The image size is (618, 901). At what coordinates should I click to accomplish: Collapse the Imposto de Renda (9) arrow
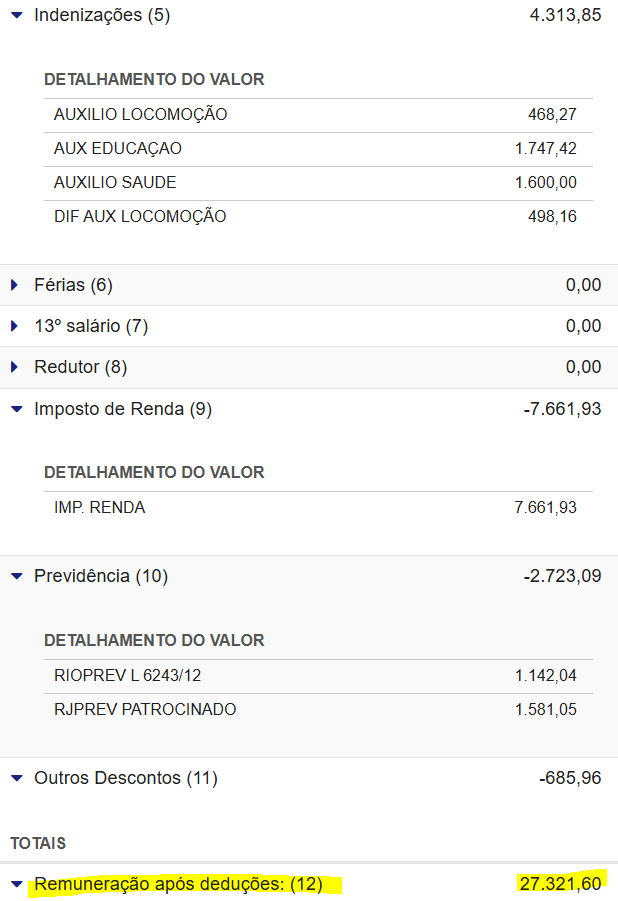(x=16, y=409)
